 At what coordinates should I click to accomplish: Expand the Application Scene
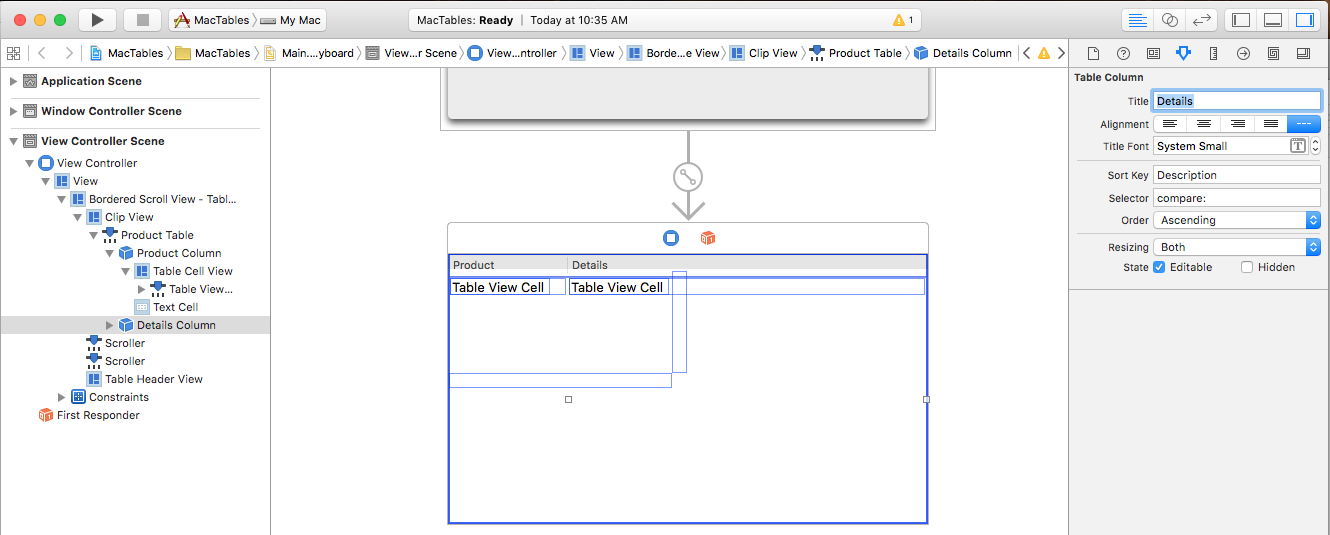click(x=13, y=81)
